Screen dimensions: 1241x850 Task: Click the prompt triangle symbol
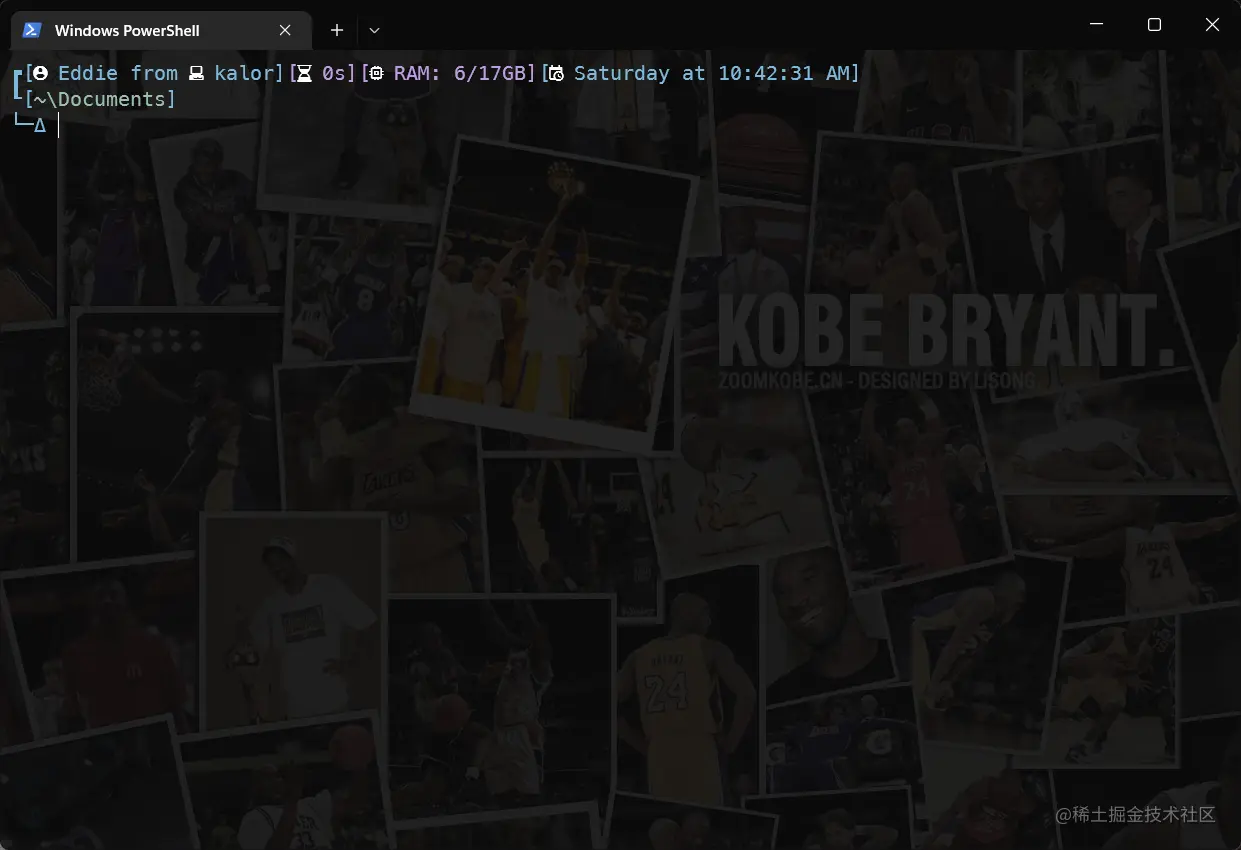pyautogui.click(x=40, y=125)
